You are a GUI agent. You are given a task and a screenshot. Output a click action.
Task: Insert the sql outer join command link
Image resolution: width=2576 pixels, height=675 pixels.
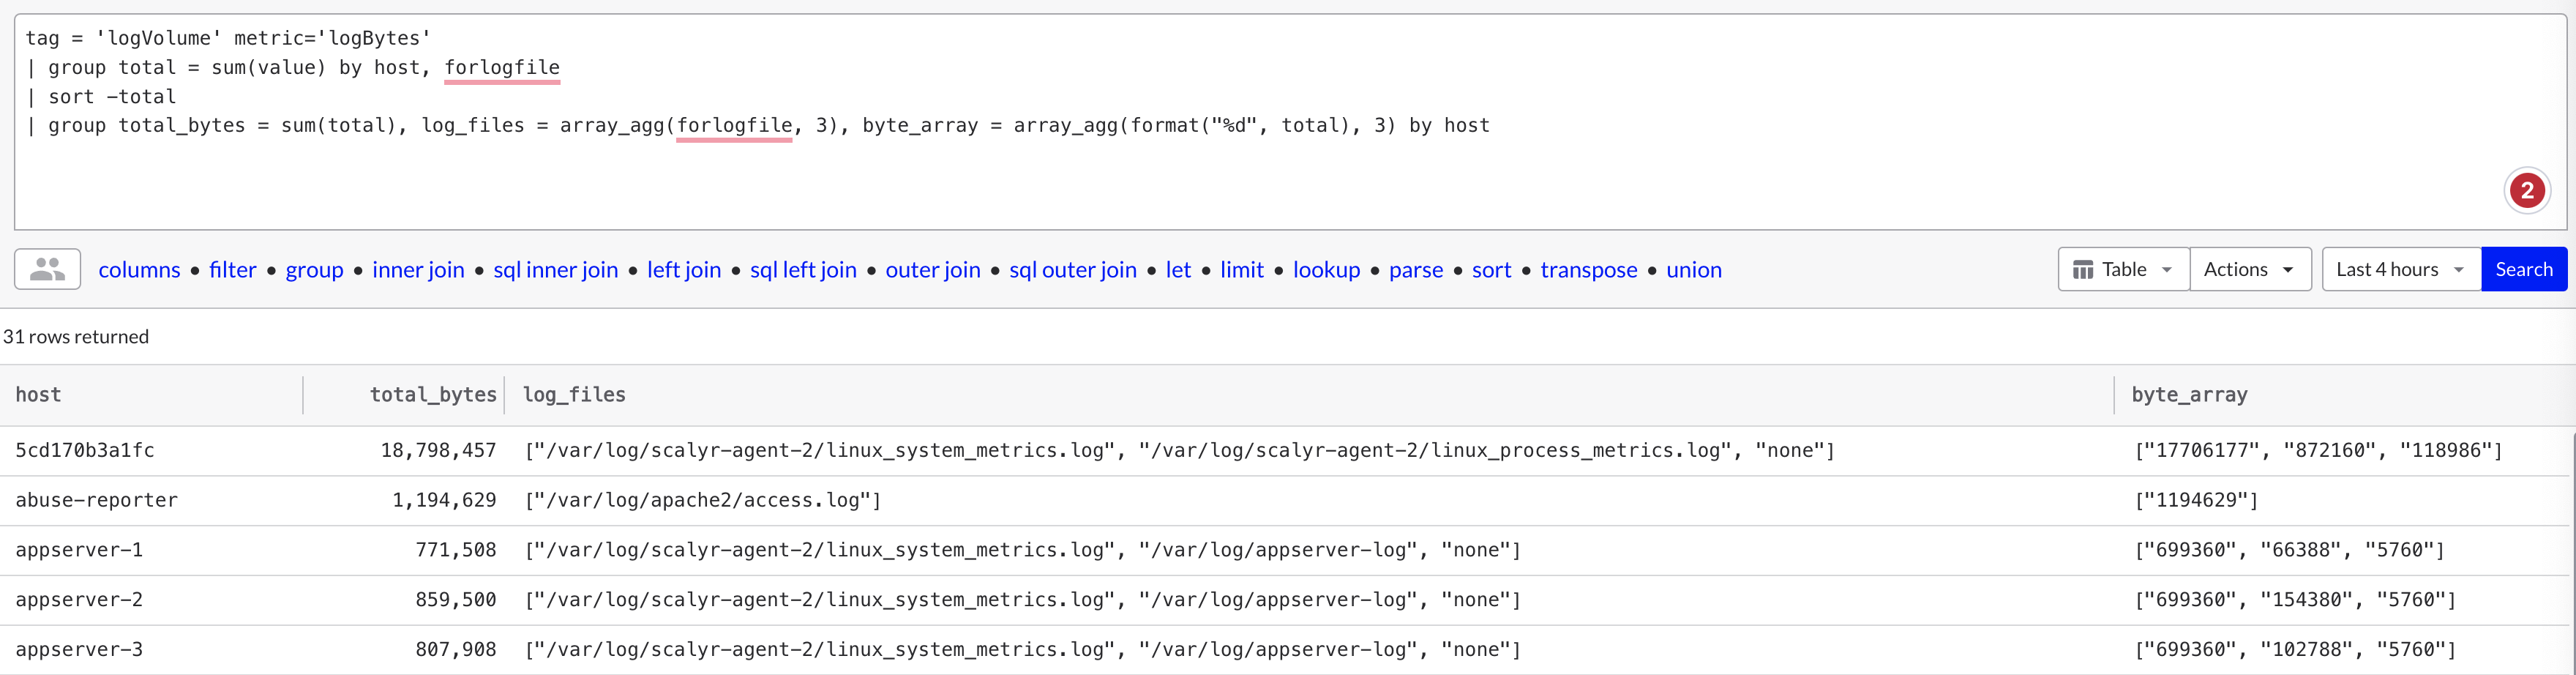tap(1073, 270)
